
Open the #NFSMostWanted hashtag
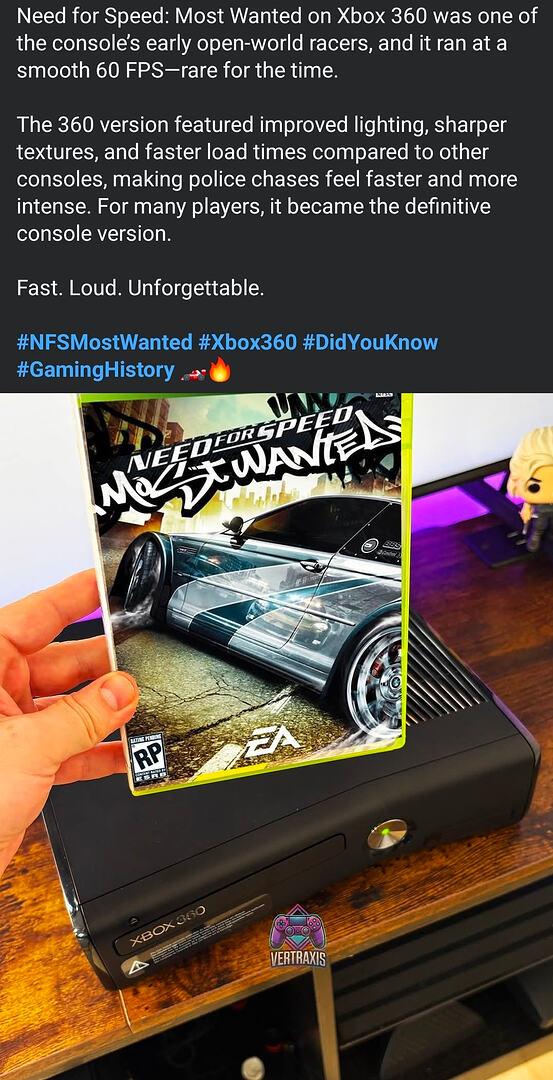point(104,342)
